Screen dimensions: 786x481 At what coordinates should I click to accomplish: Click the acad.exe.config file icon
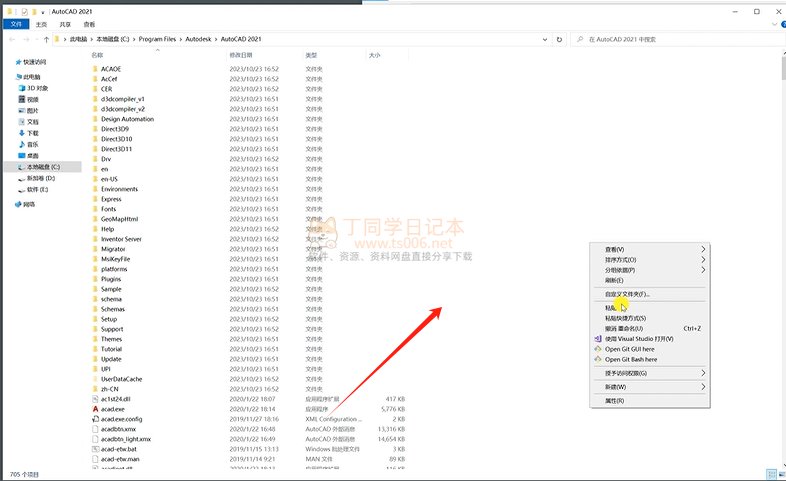(x=94, y=419)
